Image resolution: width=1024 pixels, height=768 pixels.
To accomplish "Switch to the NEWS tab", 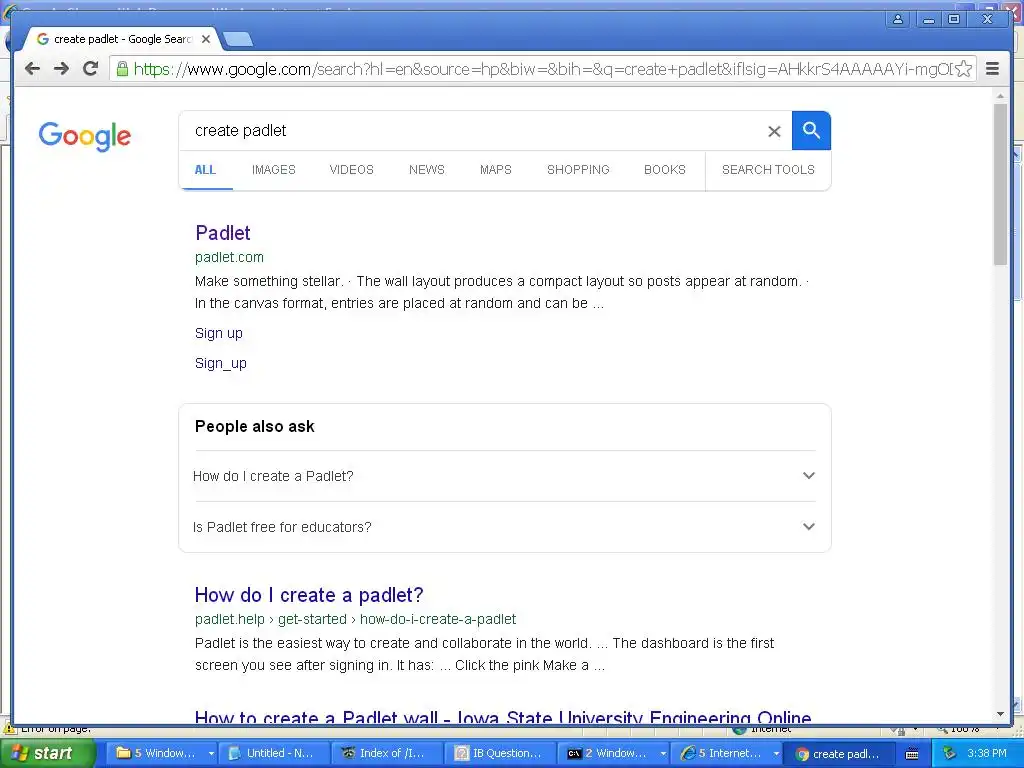I will coord(426,170).
